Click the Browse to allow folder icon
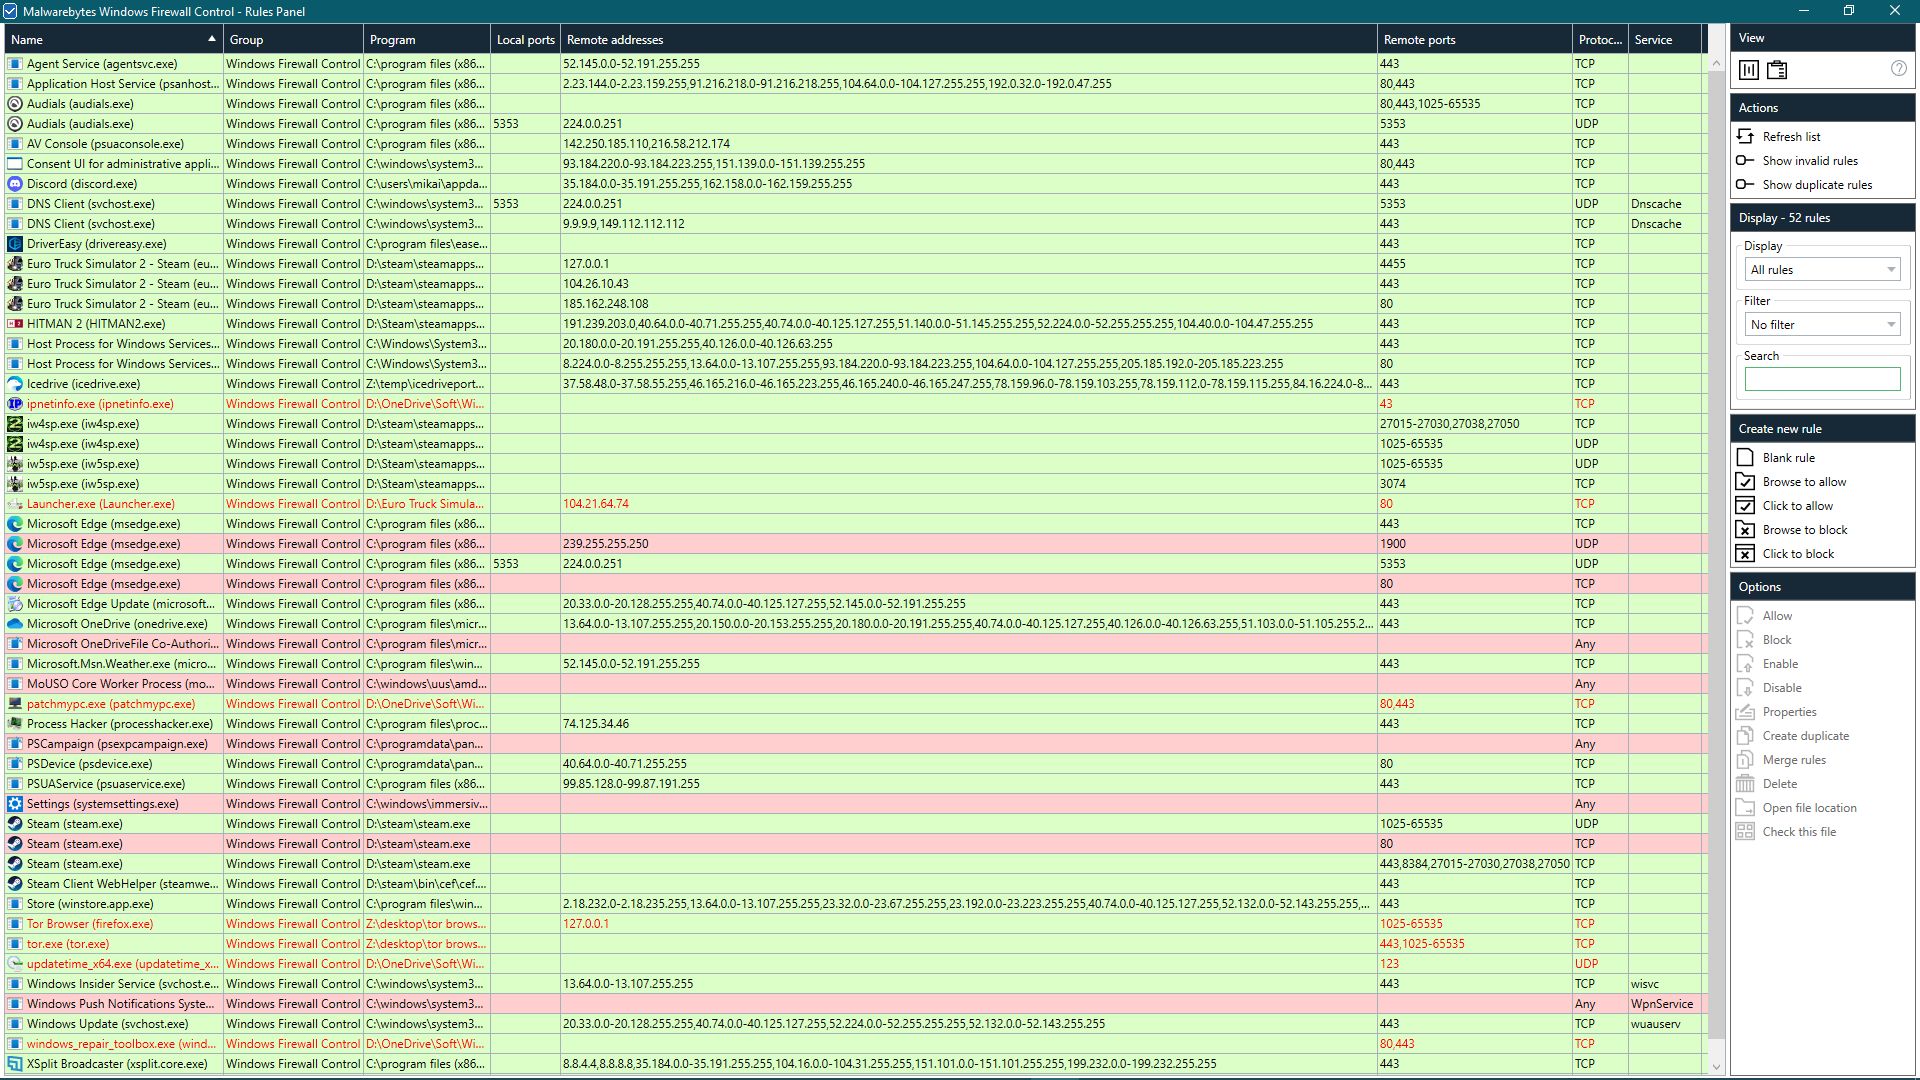Screen dimensions: 1920x1080 pos(1745,481)
